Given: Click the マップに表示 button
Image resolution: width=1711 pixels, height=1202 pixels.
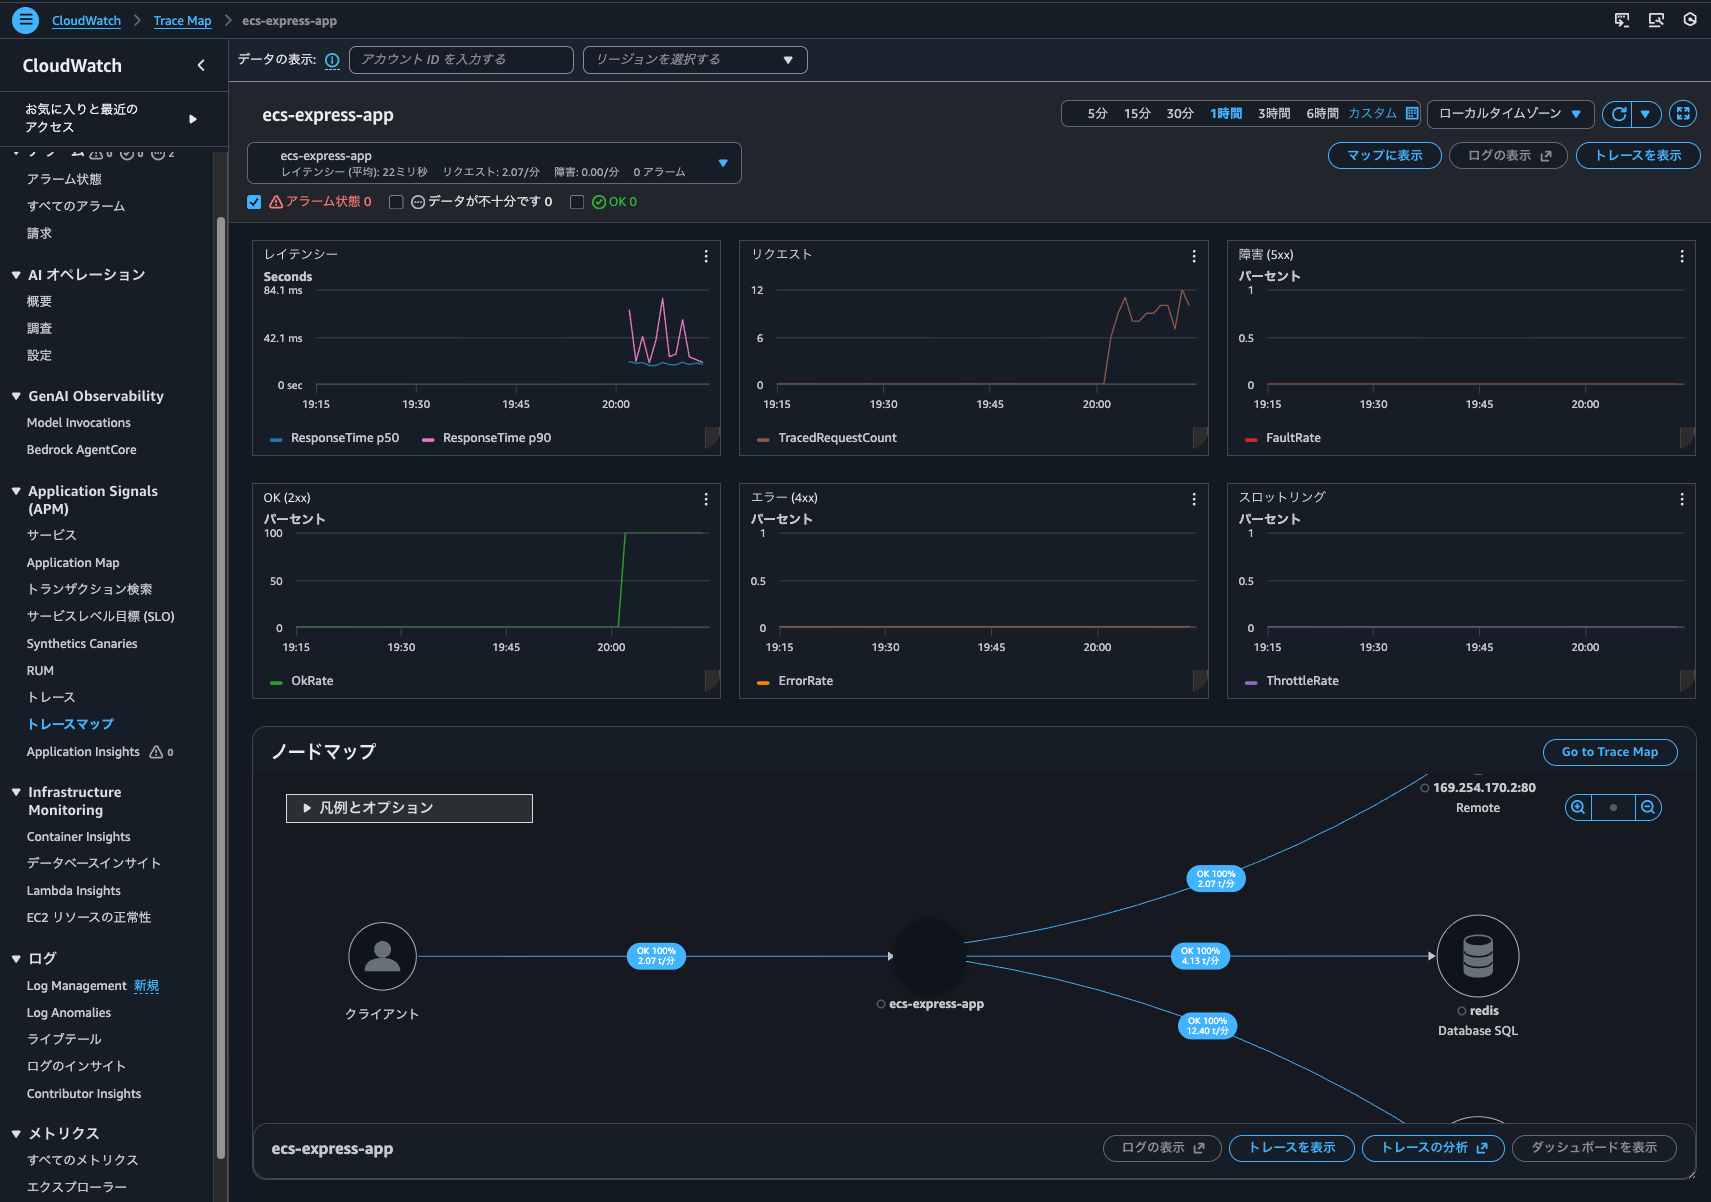Looking at the screenshot, I should click(1384, 156).
